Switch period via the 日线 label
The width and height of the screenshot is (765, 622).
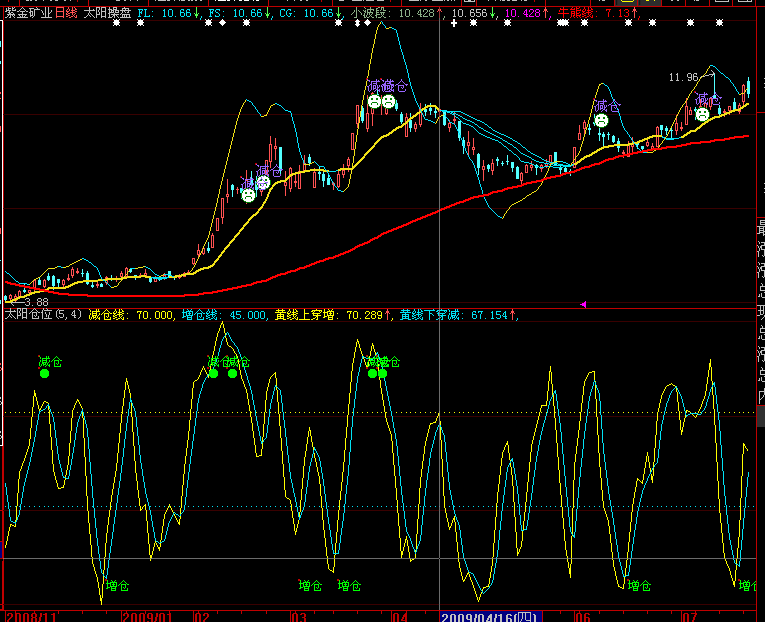(66, 13)
